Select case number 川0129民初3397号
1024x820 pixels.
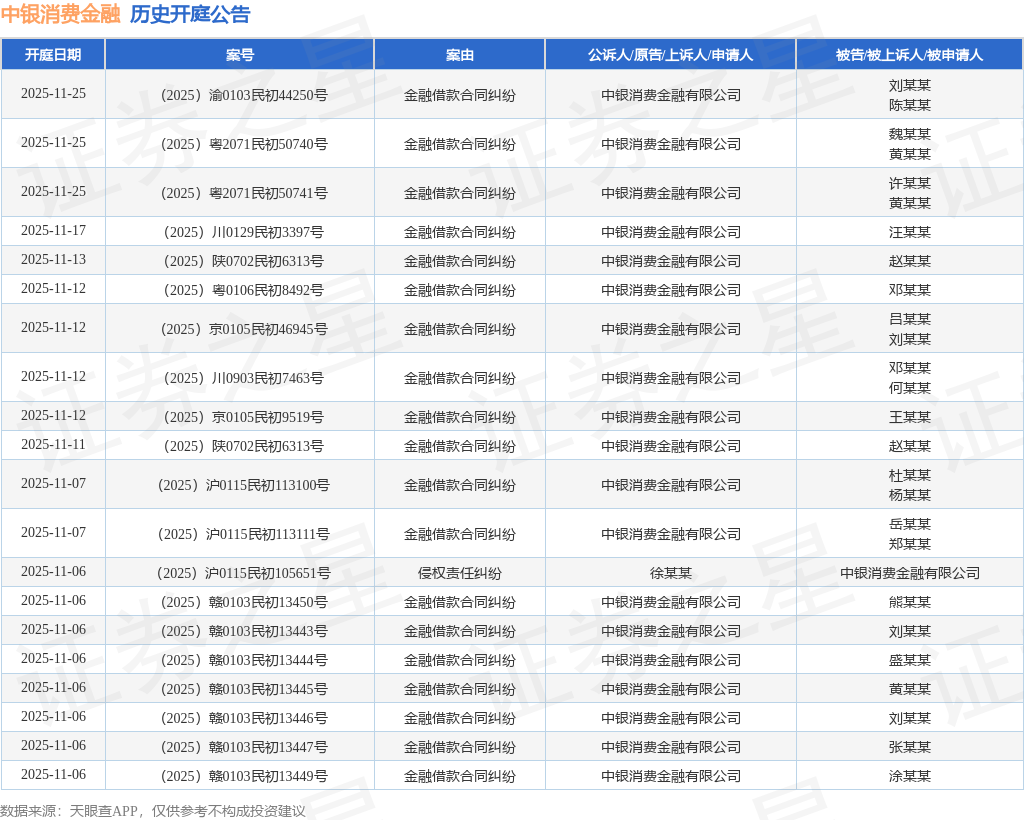coord(244,232)
